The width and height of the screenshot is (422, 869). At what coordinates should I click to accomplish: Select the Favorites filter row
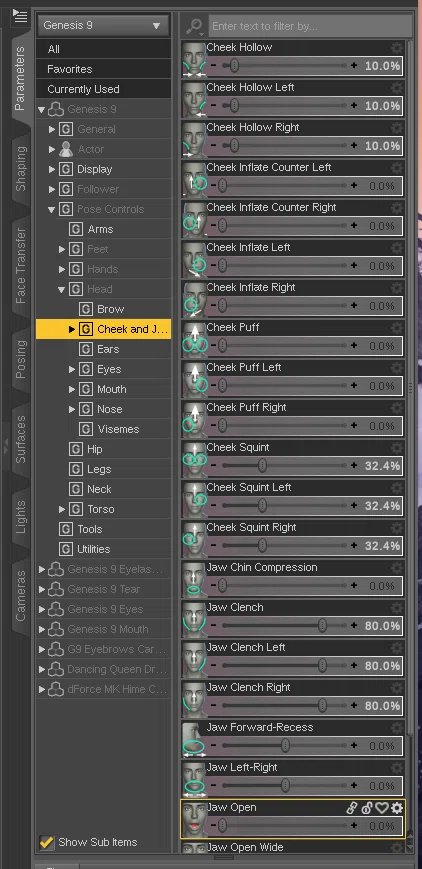click(103, 69)
